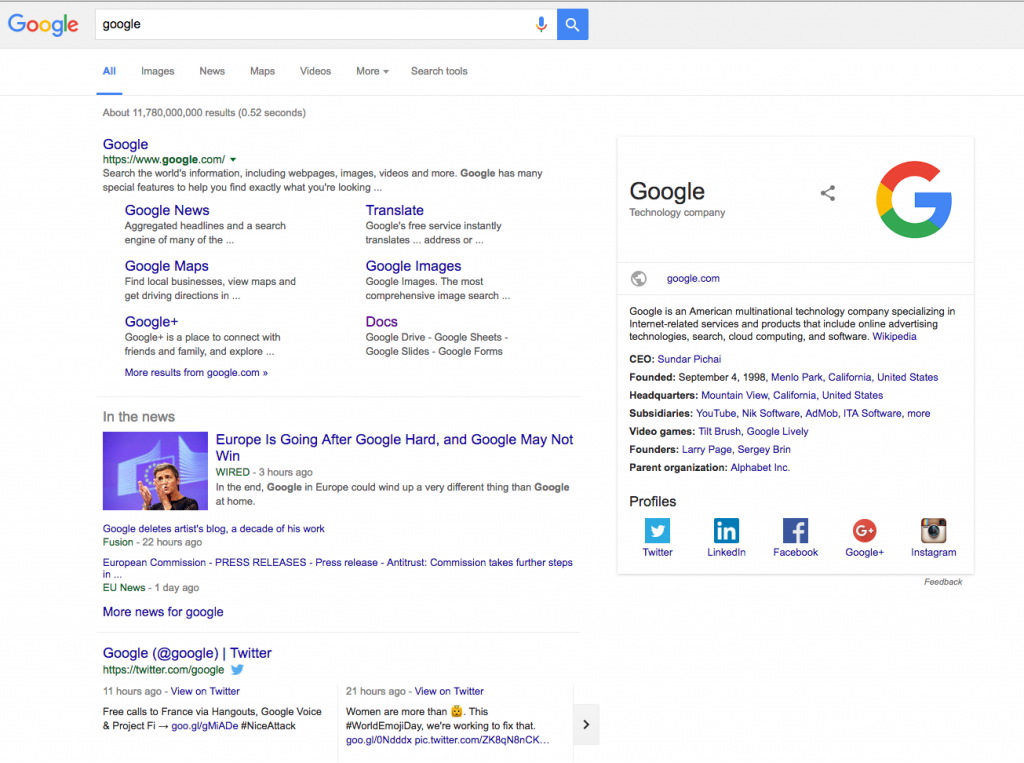Open Google's LinkedIn profile icon
This screenshot has width=1024, height=763.
(x=726, y=530)
